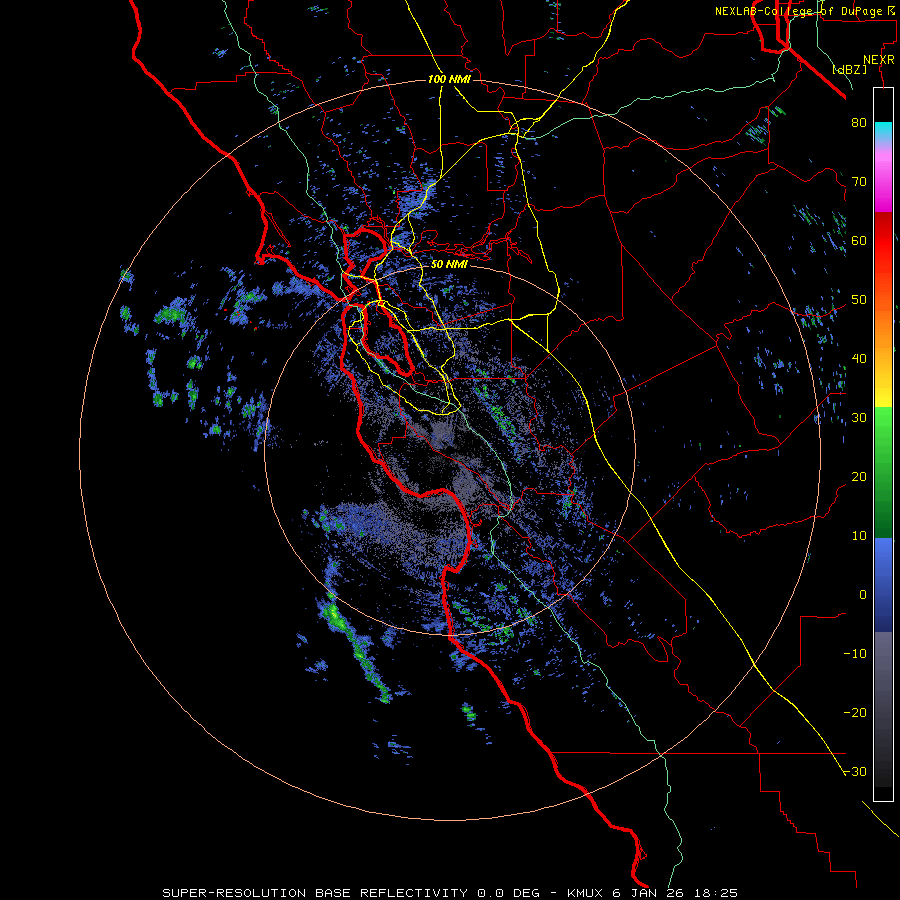Click the KMUX station identifier in the caption
The width and height of the screenshot is (900, 900).
[587, 893]
